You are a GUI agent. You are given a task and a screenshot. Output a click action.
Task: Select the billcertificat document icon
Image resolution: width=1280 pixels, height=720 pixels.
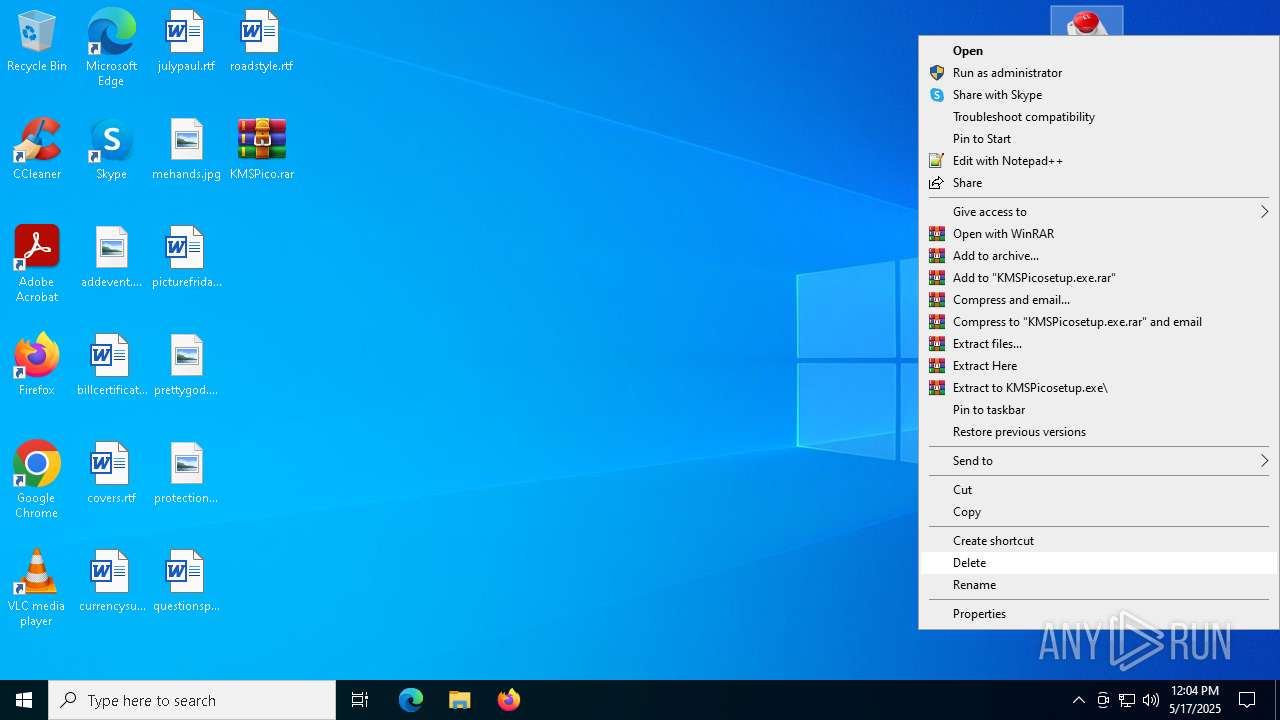111,366
